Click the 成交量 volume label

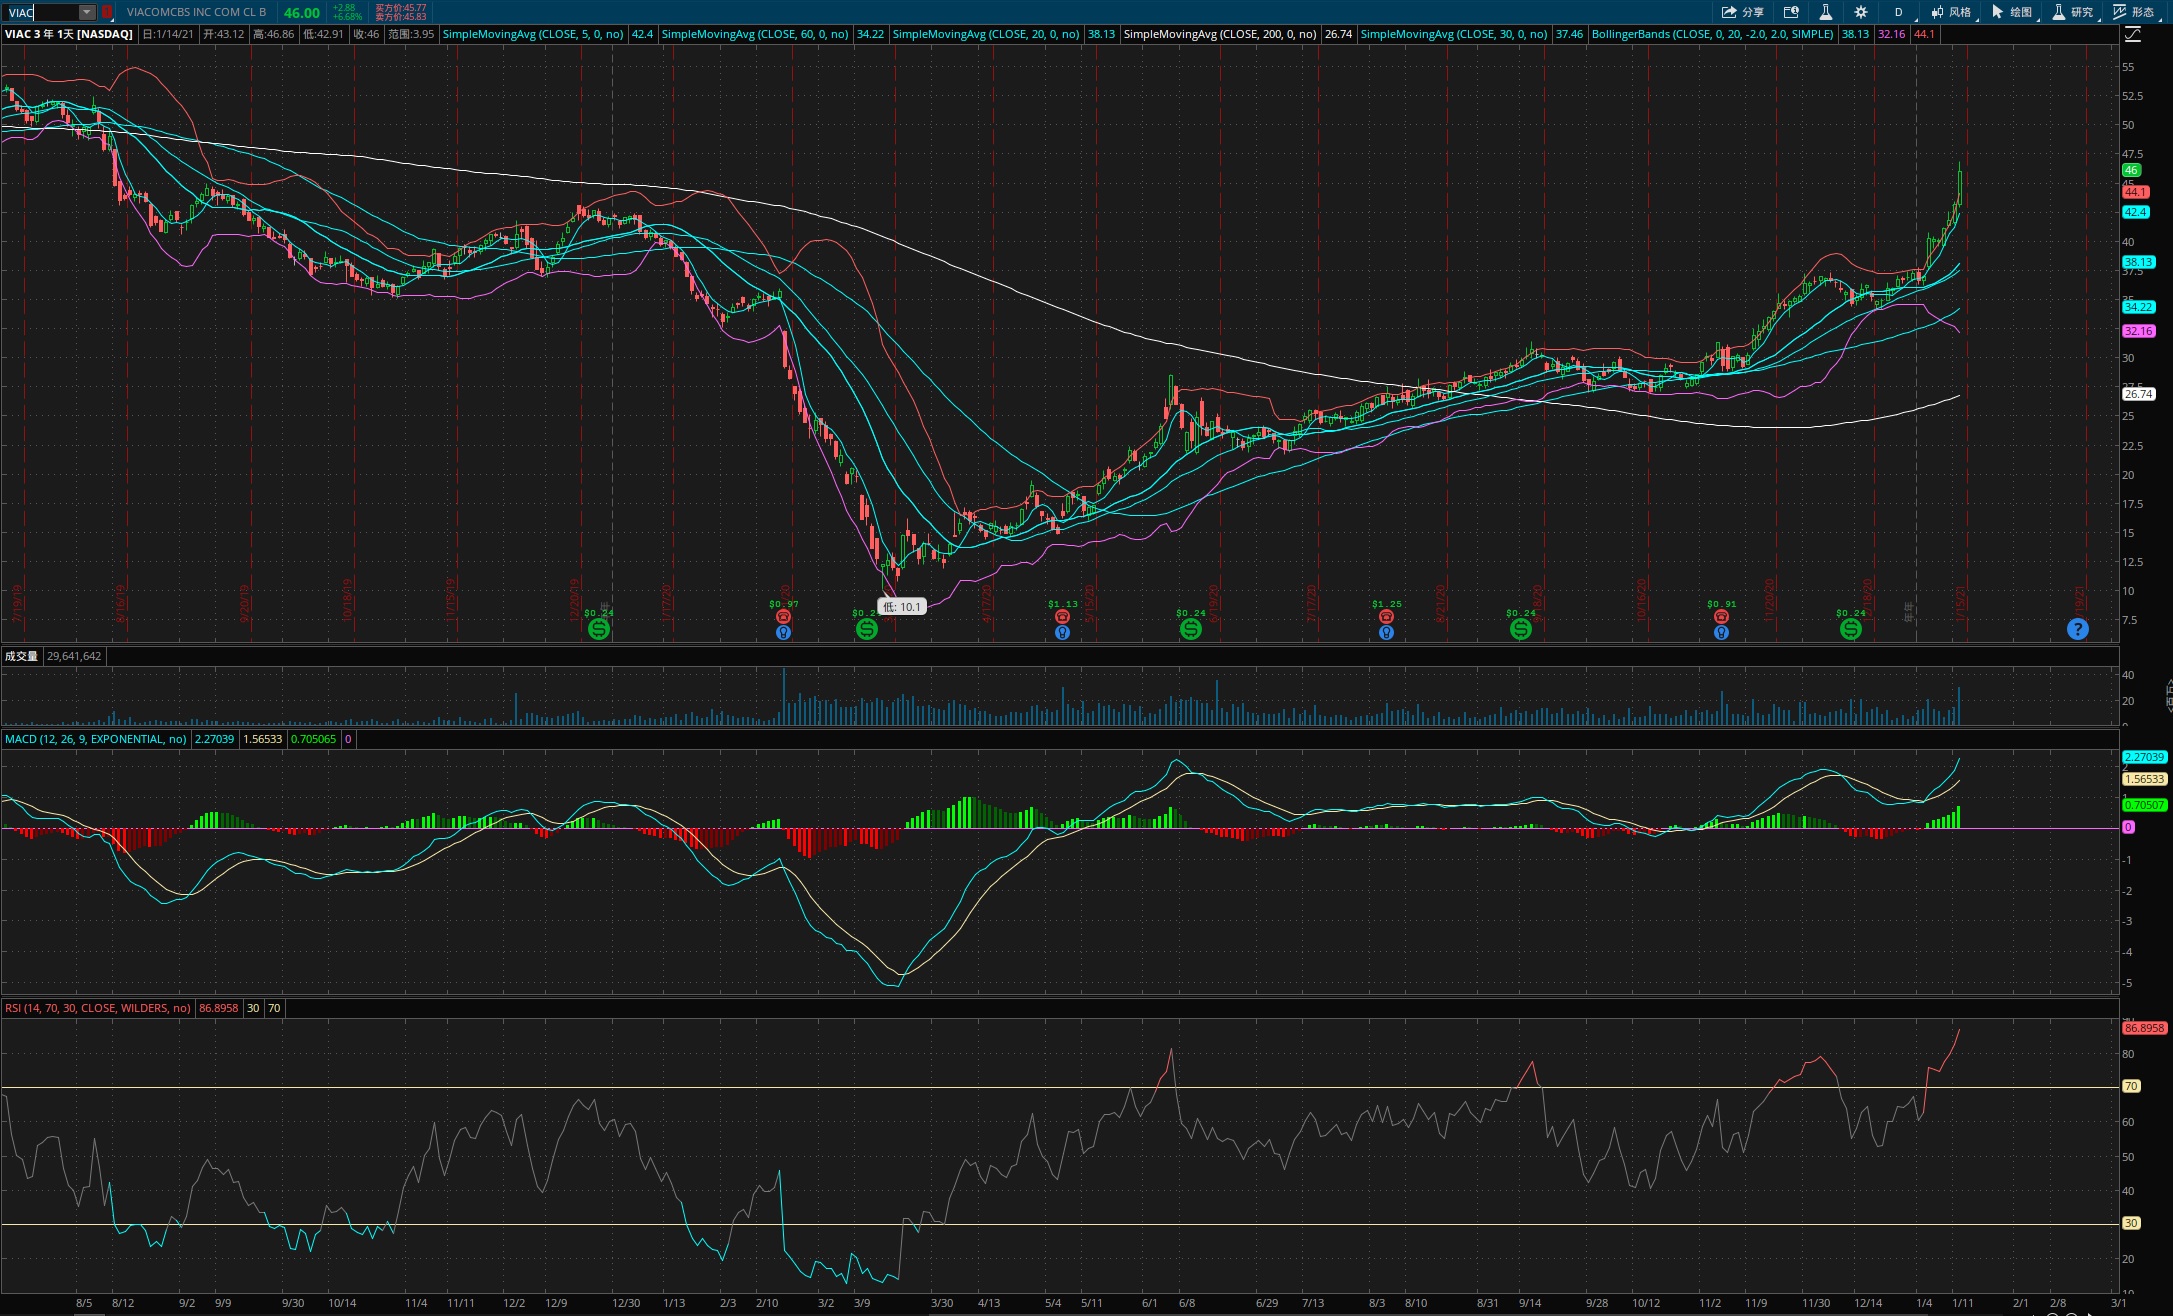point(21,656)
